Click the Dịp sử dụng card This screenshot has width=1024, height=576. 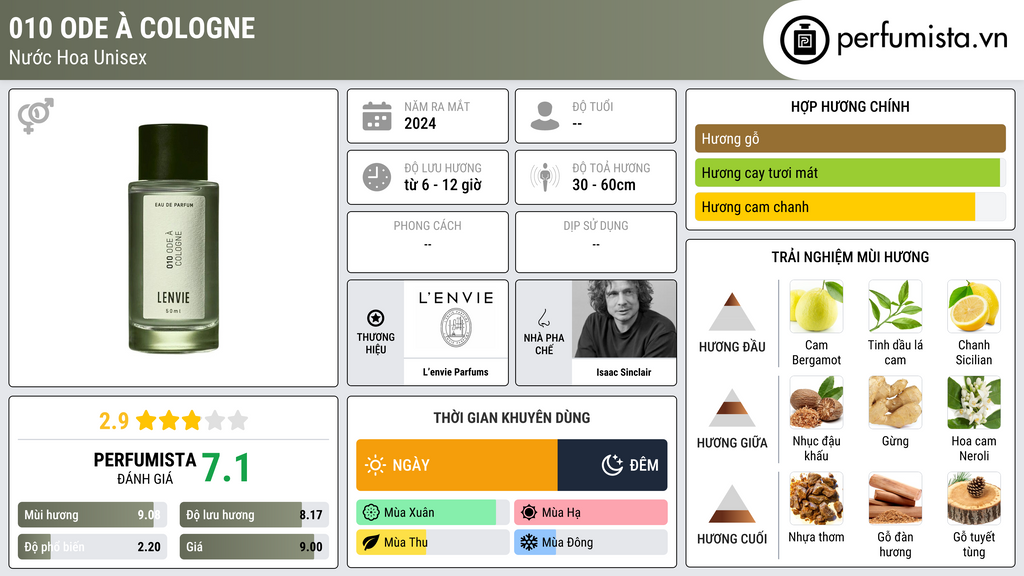[x=596, y=242]
